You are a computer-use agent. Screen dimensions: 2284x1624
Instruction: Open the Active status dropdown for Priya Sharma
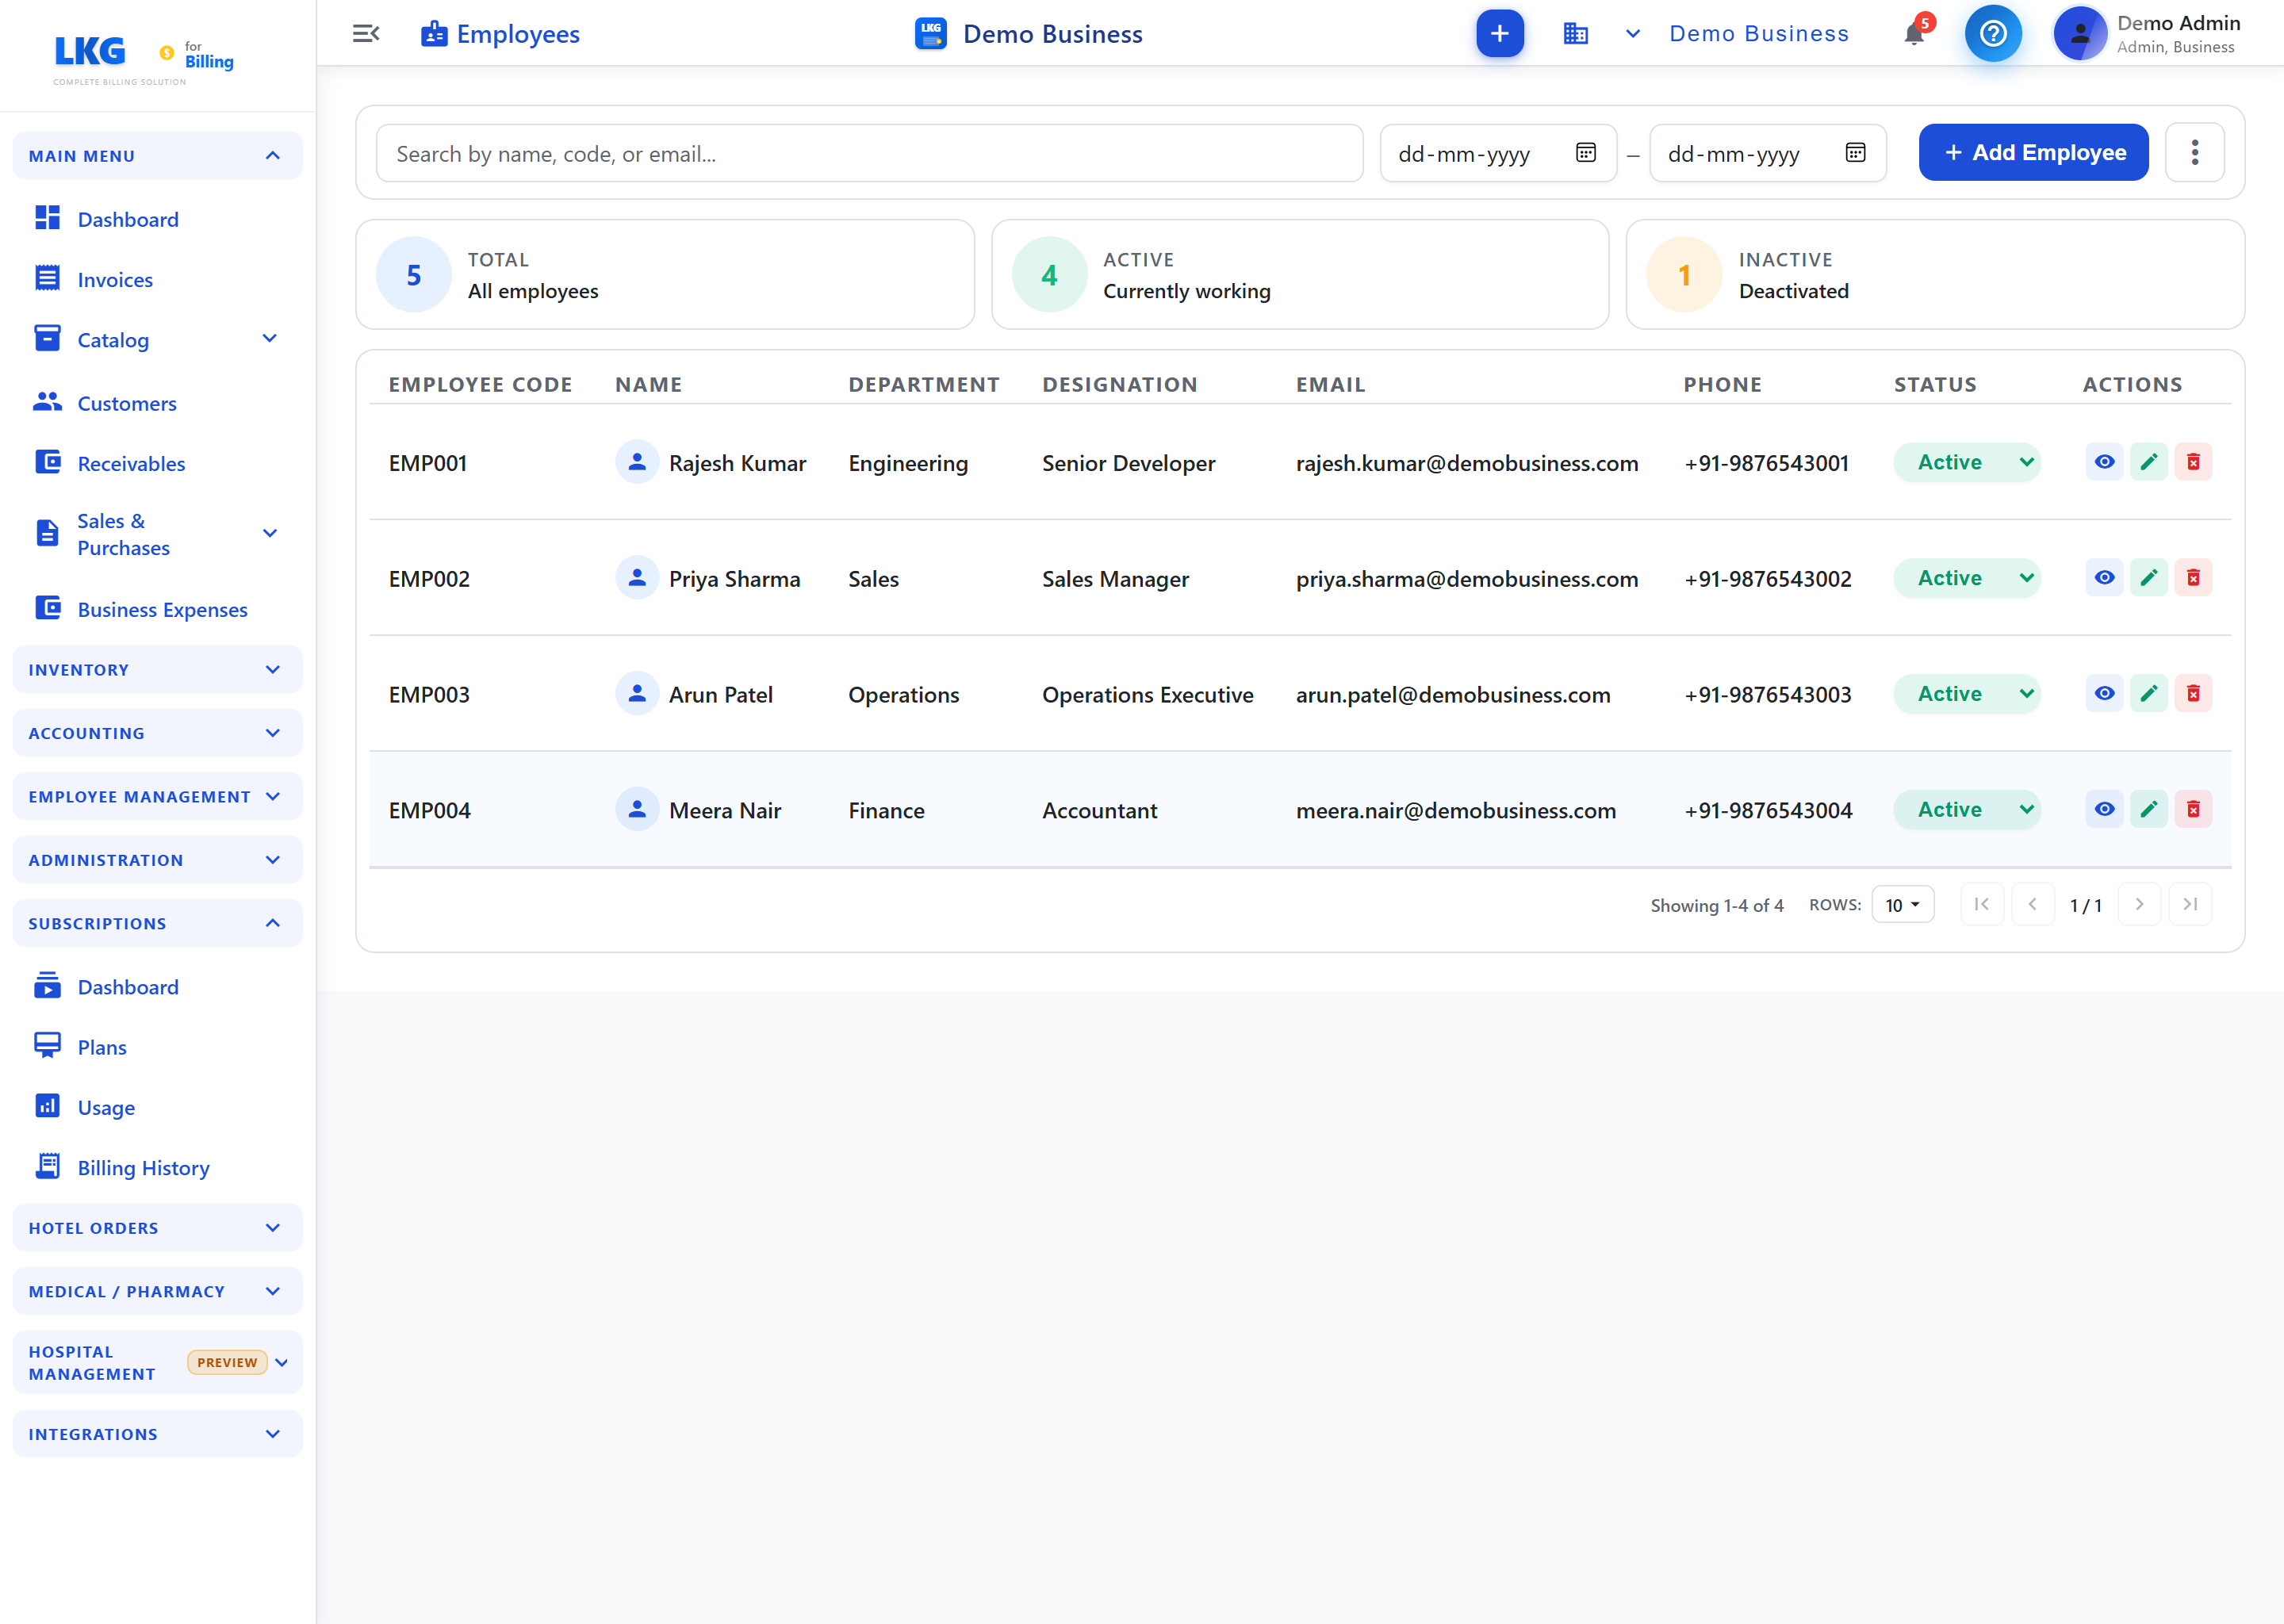point(1966,578)
